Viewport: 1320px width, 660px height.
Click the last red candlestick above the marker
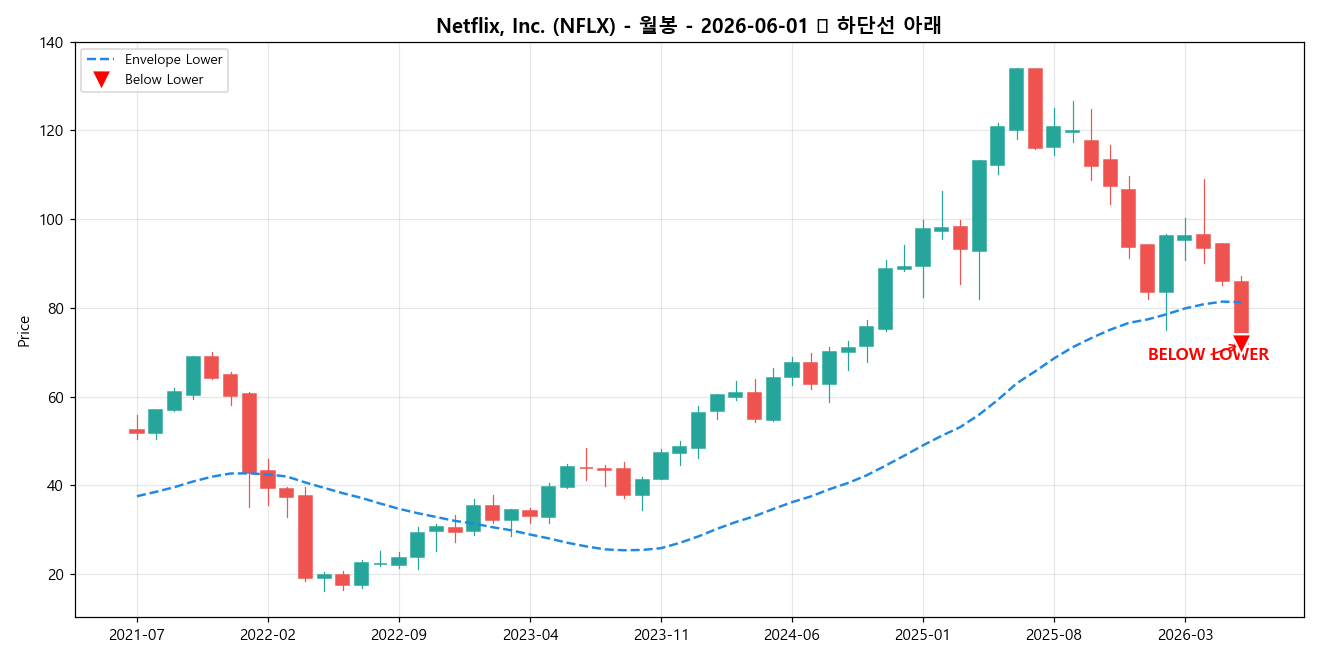point(1241,307)
